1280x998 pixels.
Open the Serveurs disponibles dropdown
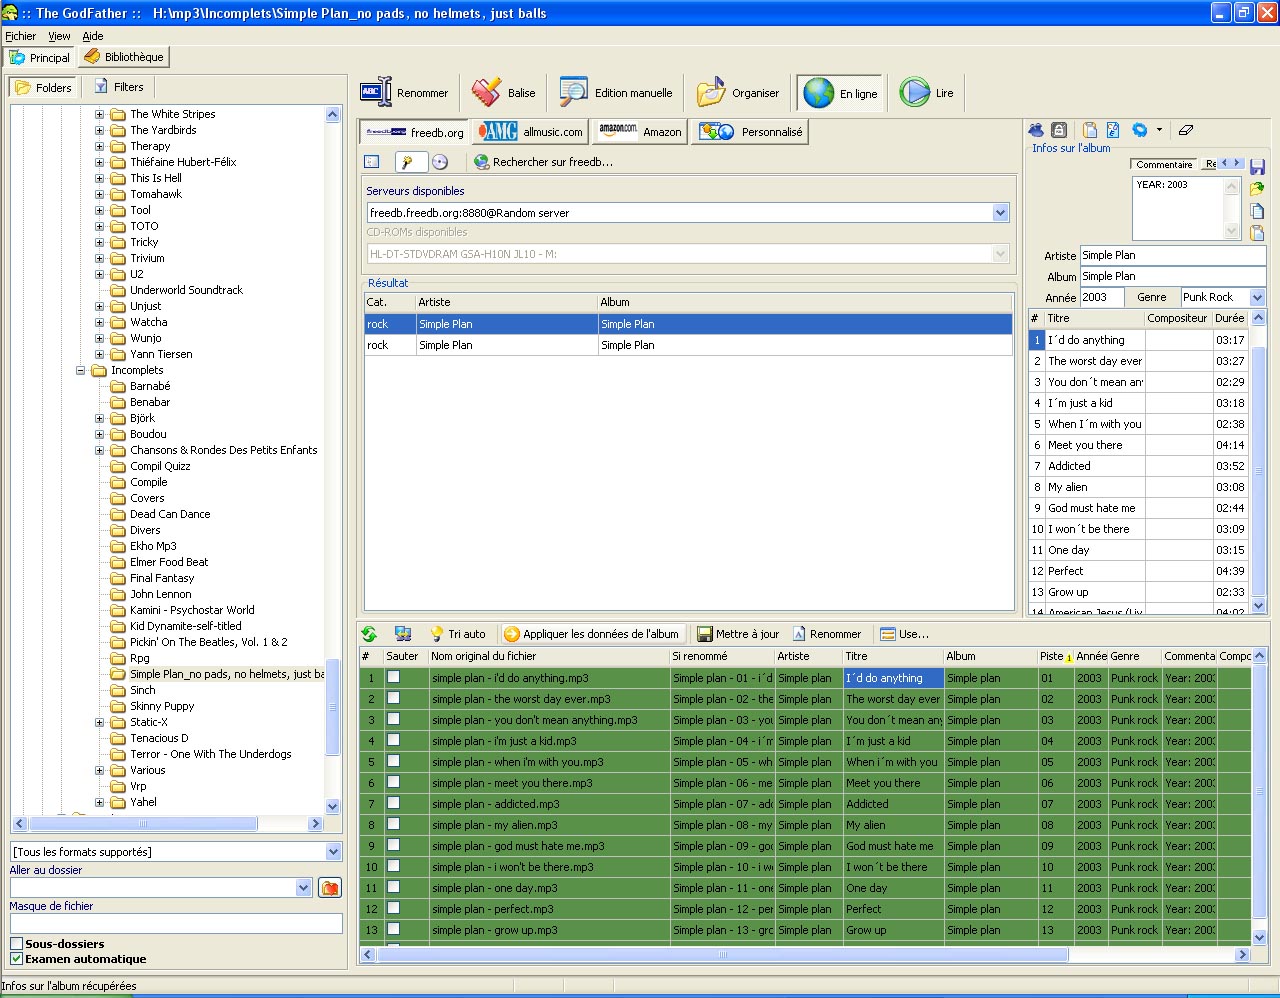click(x=1000, y=213)
